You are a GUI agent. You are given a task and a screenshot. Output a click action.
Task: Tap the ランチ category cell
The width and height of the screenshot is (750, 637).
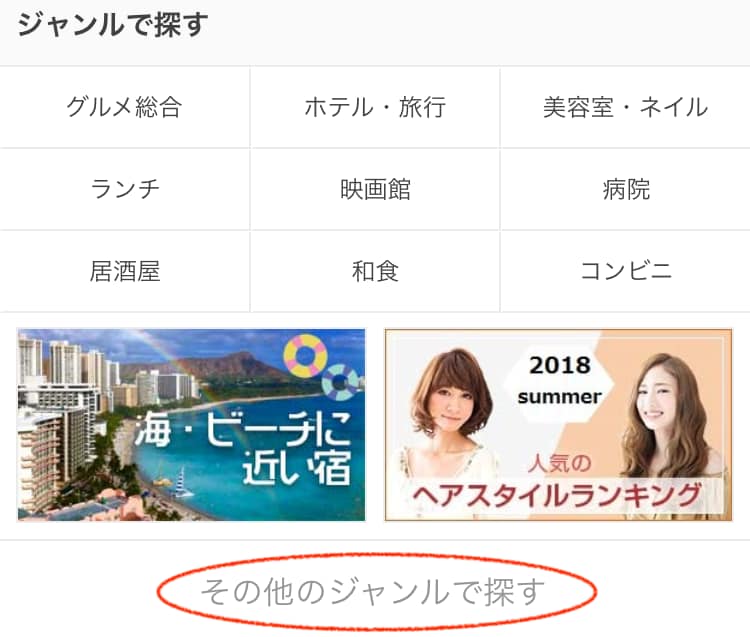[x=124, y=189]
